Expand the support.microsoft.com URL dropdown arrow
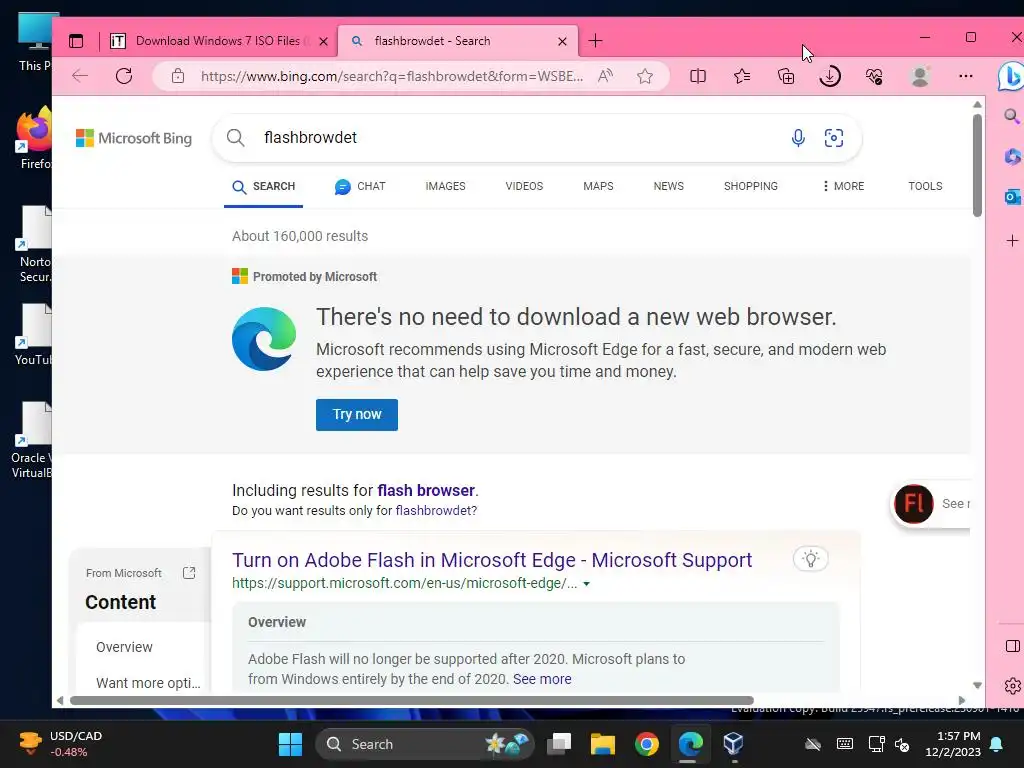 [x=586, y=584]
